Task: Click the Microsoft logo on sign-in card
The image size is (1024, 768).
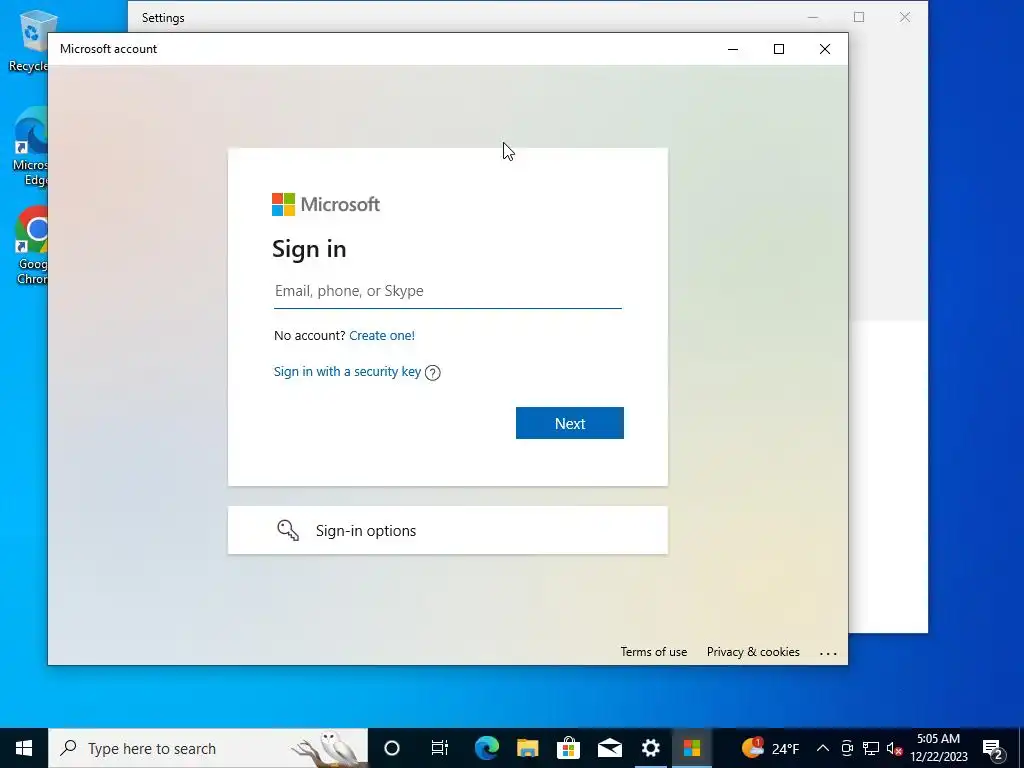Action: [x=326, y=204]
